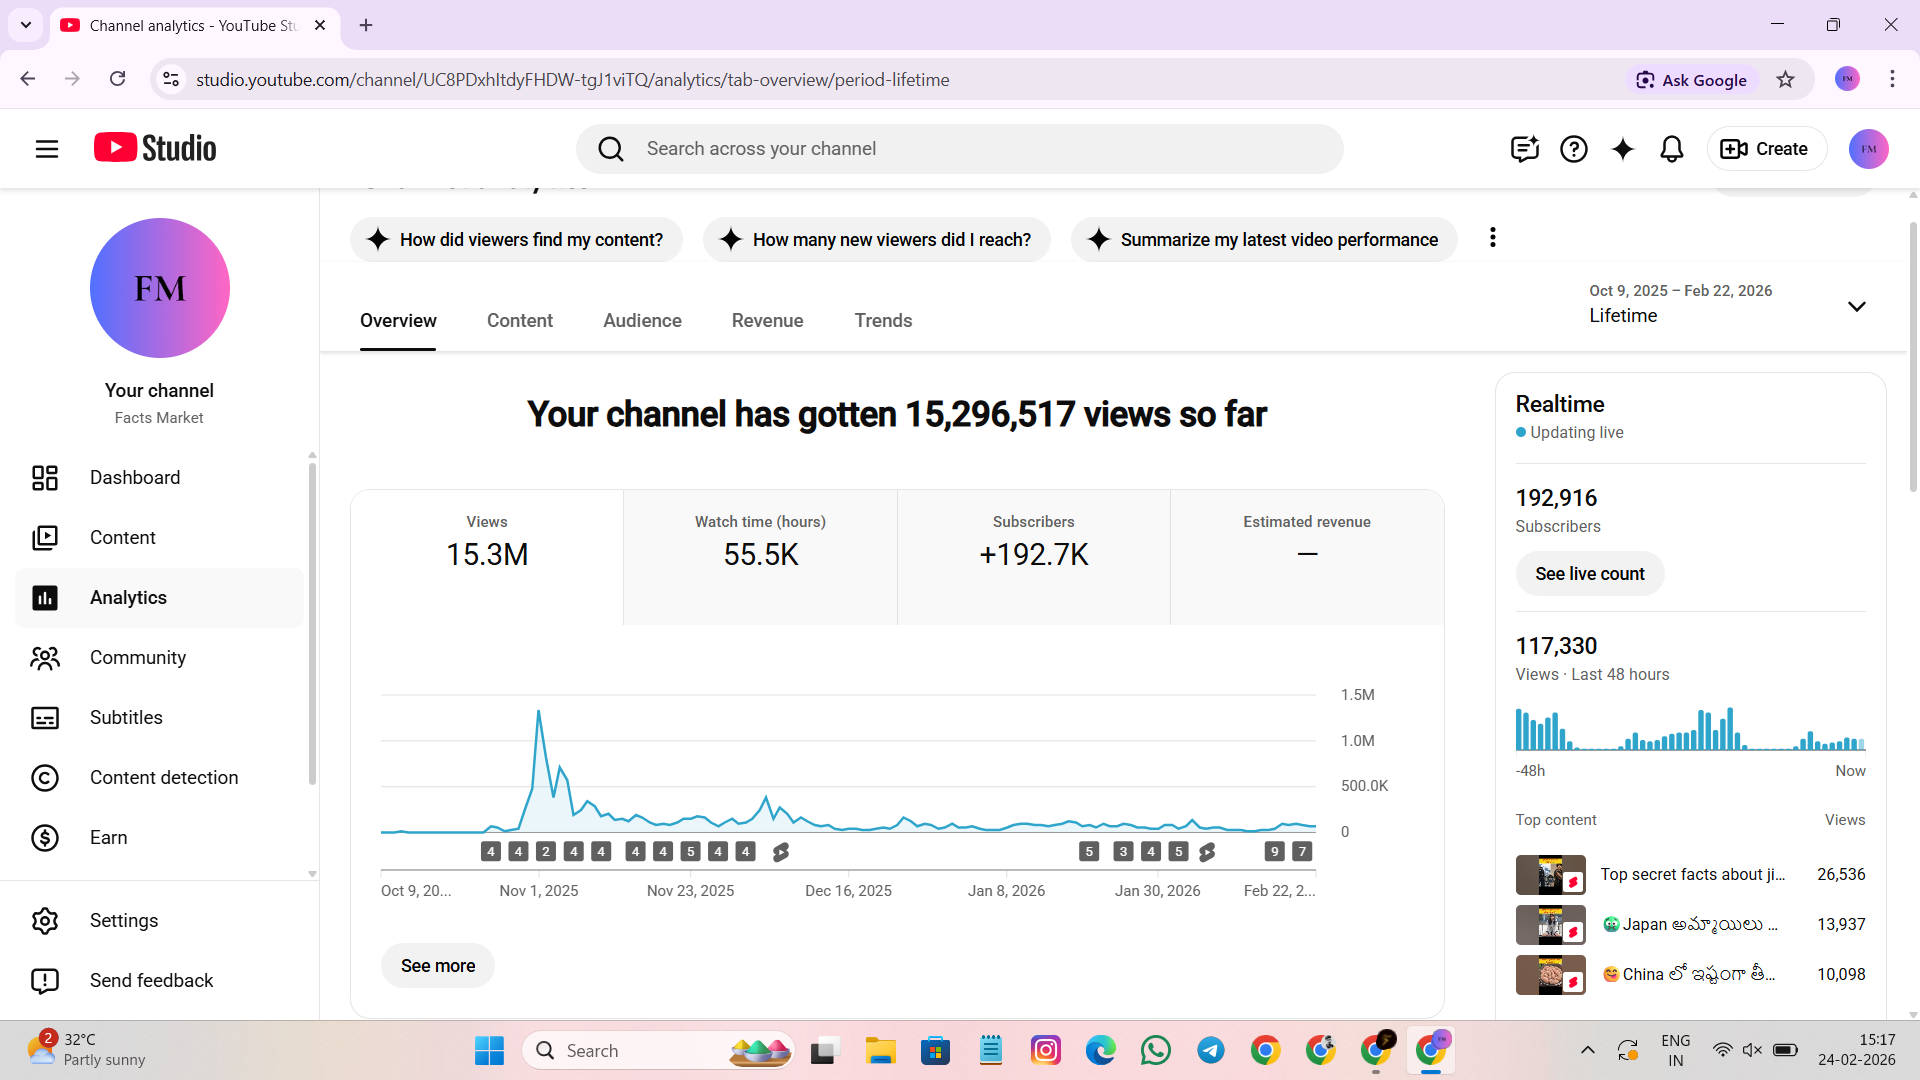This screenshot has width=1920, height=1080.
Task: Click the See more button
Action: pos(438,966)
